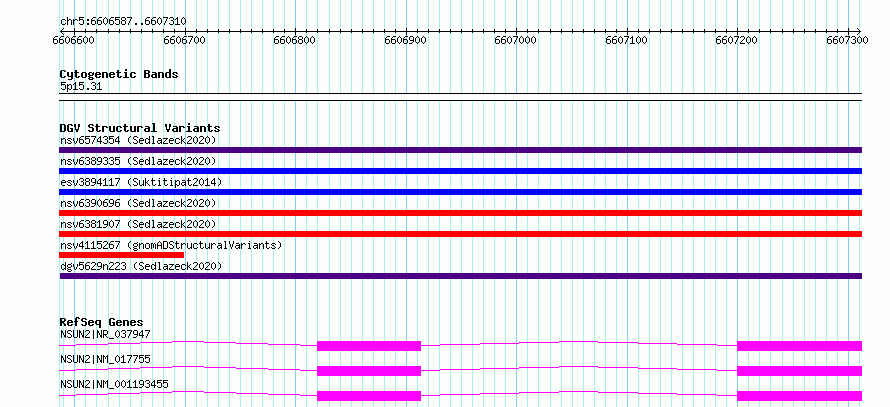Click the 6607200 ruler tick label
Screen dimensions: 890x407
(x=737, y=40)
